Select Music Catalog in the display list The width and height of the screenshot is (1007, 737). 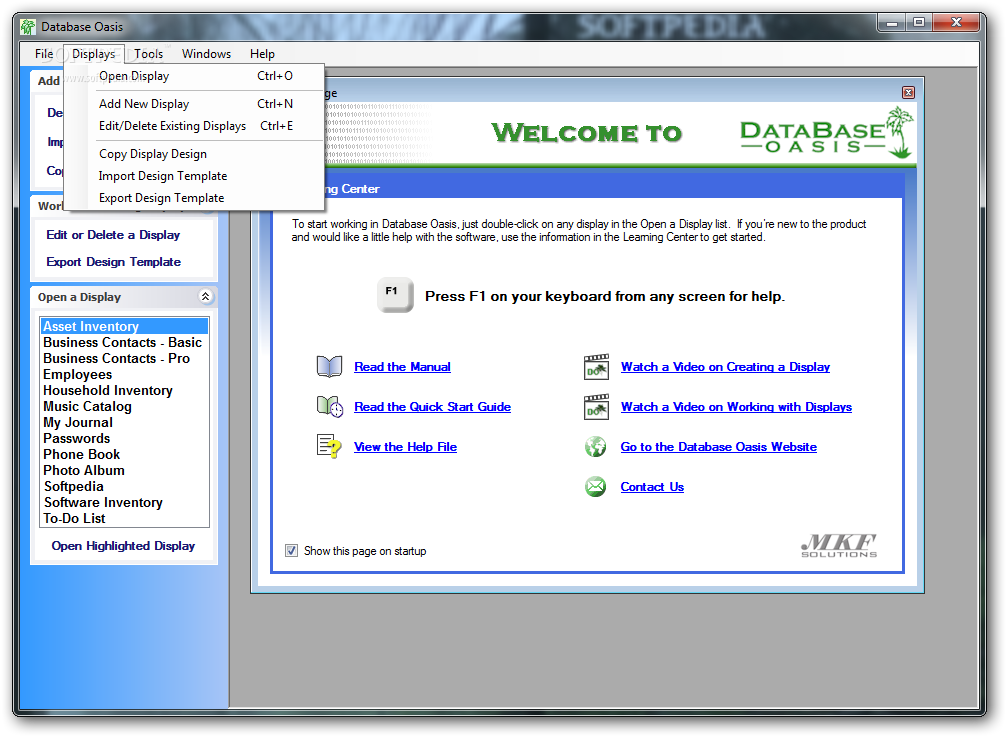[125, 406]
